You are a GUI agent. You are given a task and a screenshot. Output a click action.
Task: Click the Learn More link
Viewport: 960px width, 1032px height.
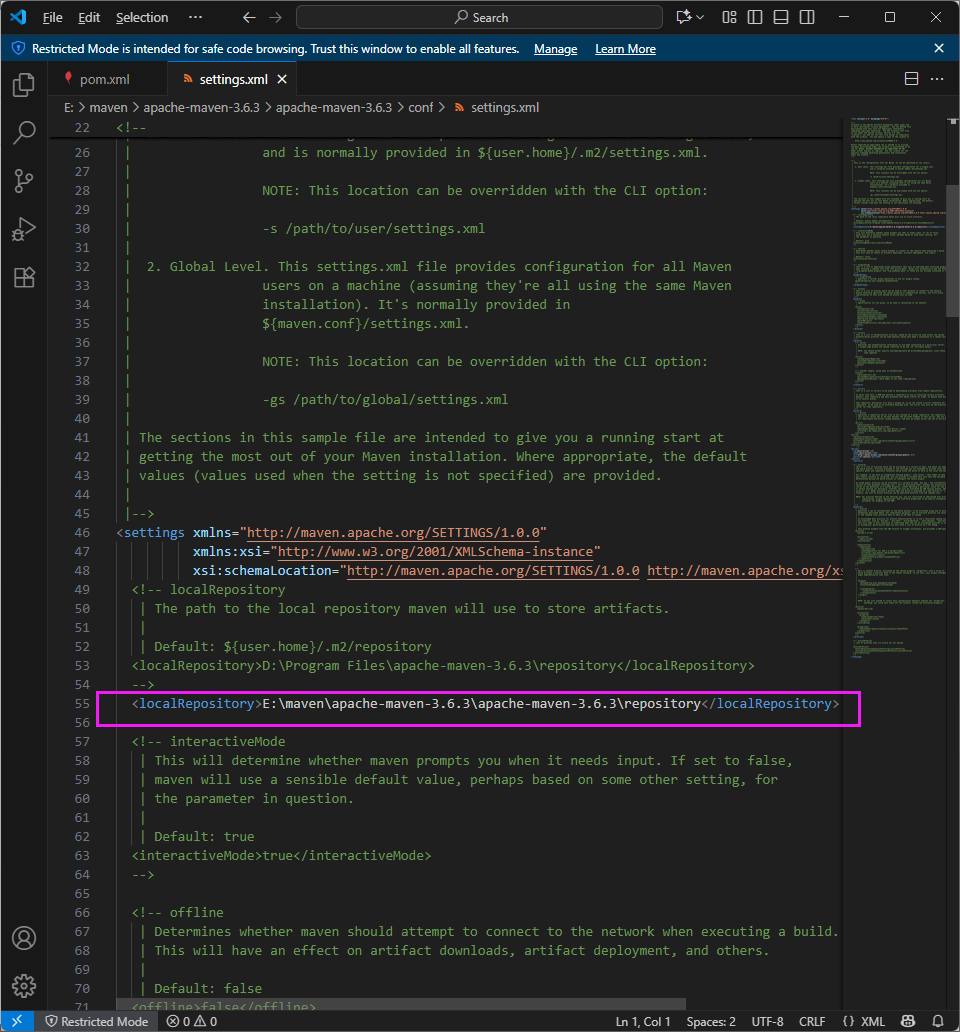625,49
